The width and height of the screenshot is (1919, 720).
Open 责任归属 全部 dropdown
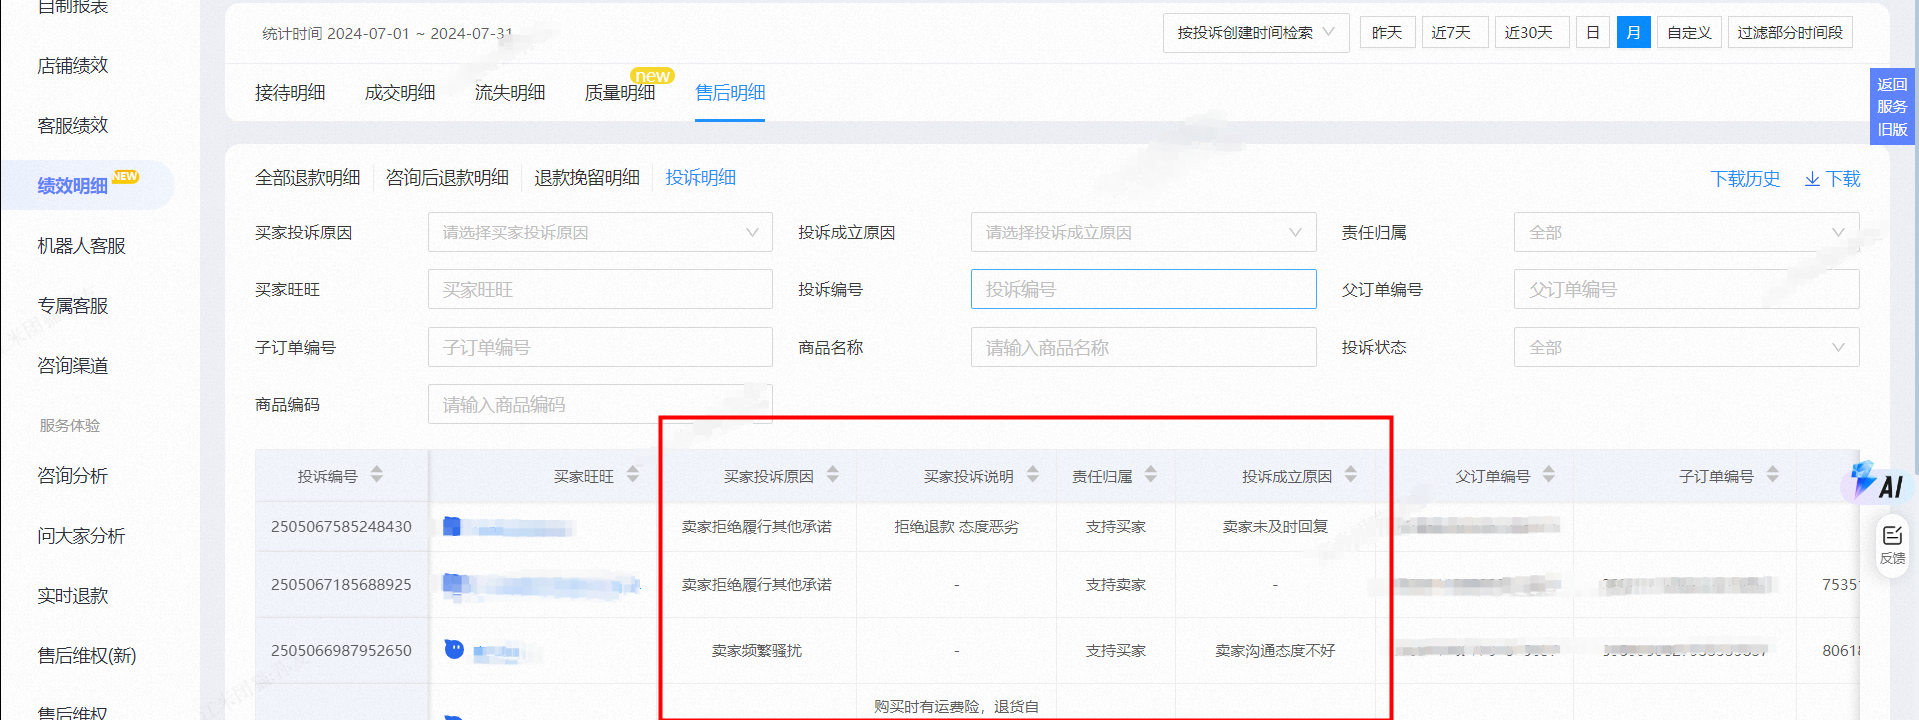[x=1686, y=232]
